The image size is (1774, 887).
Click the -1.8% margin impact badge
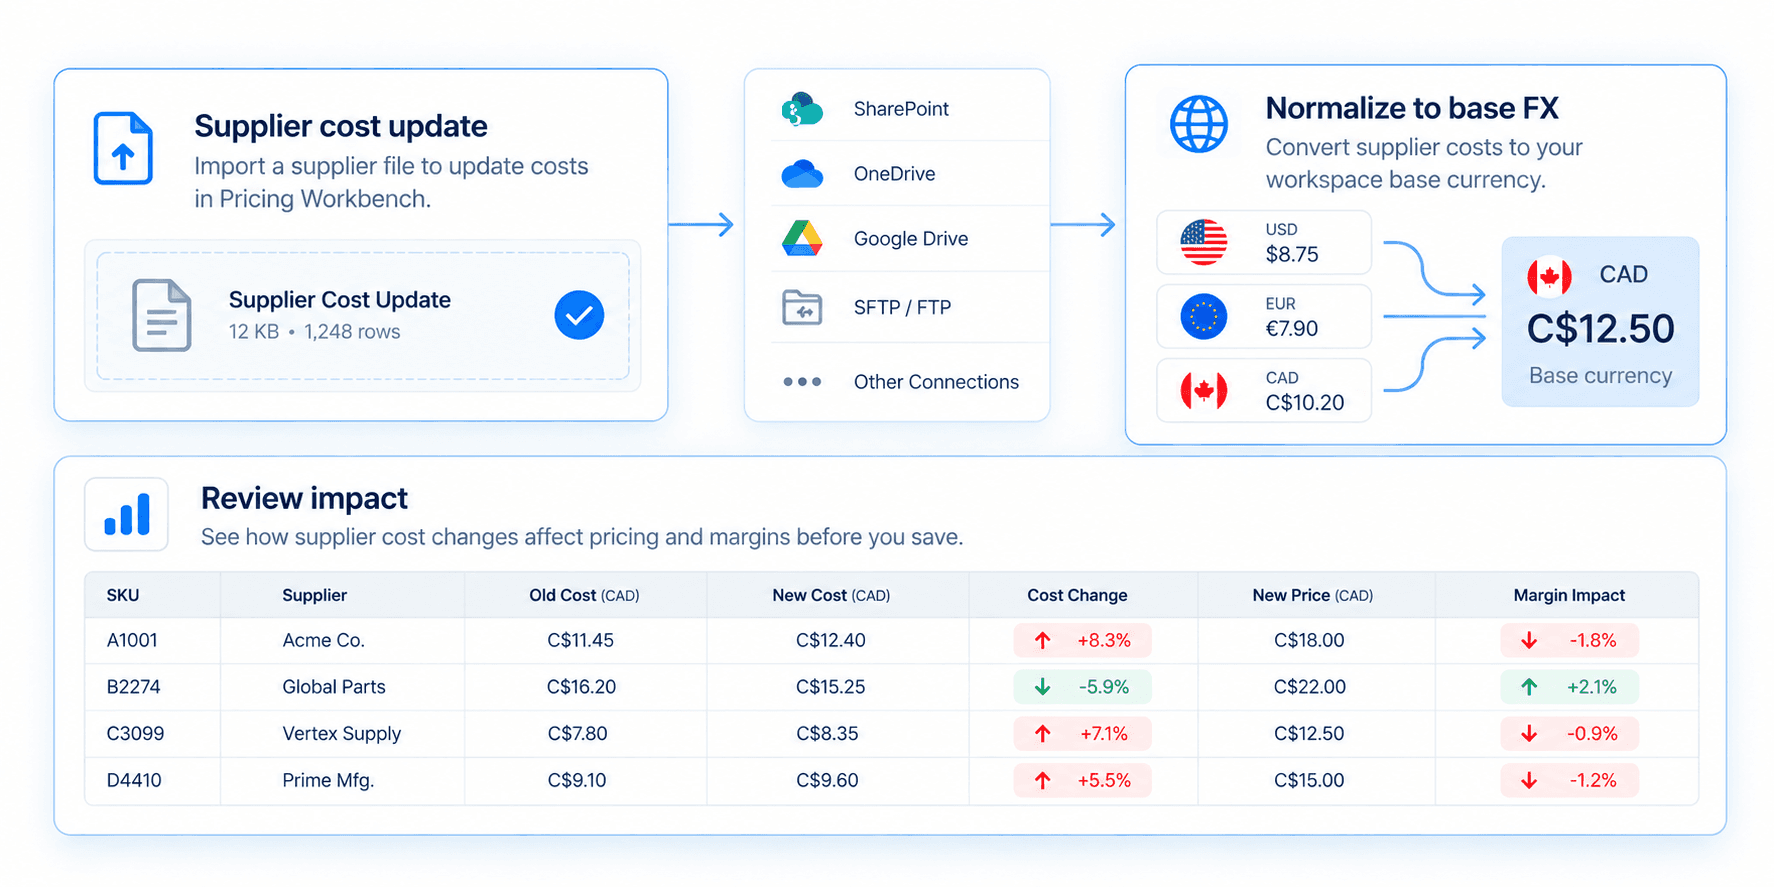[1569, 641]
